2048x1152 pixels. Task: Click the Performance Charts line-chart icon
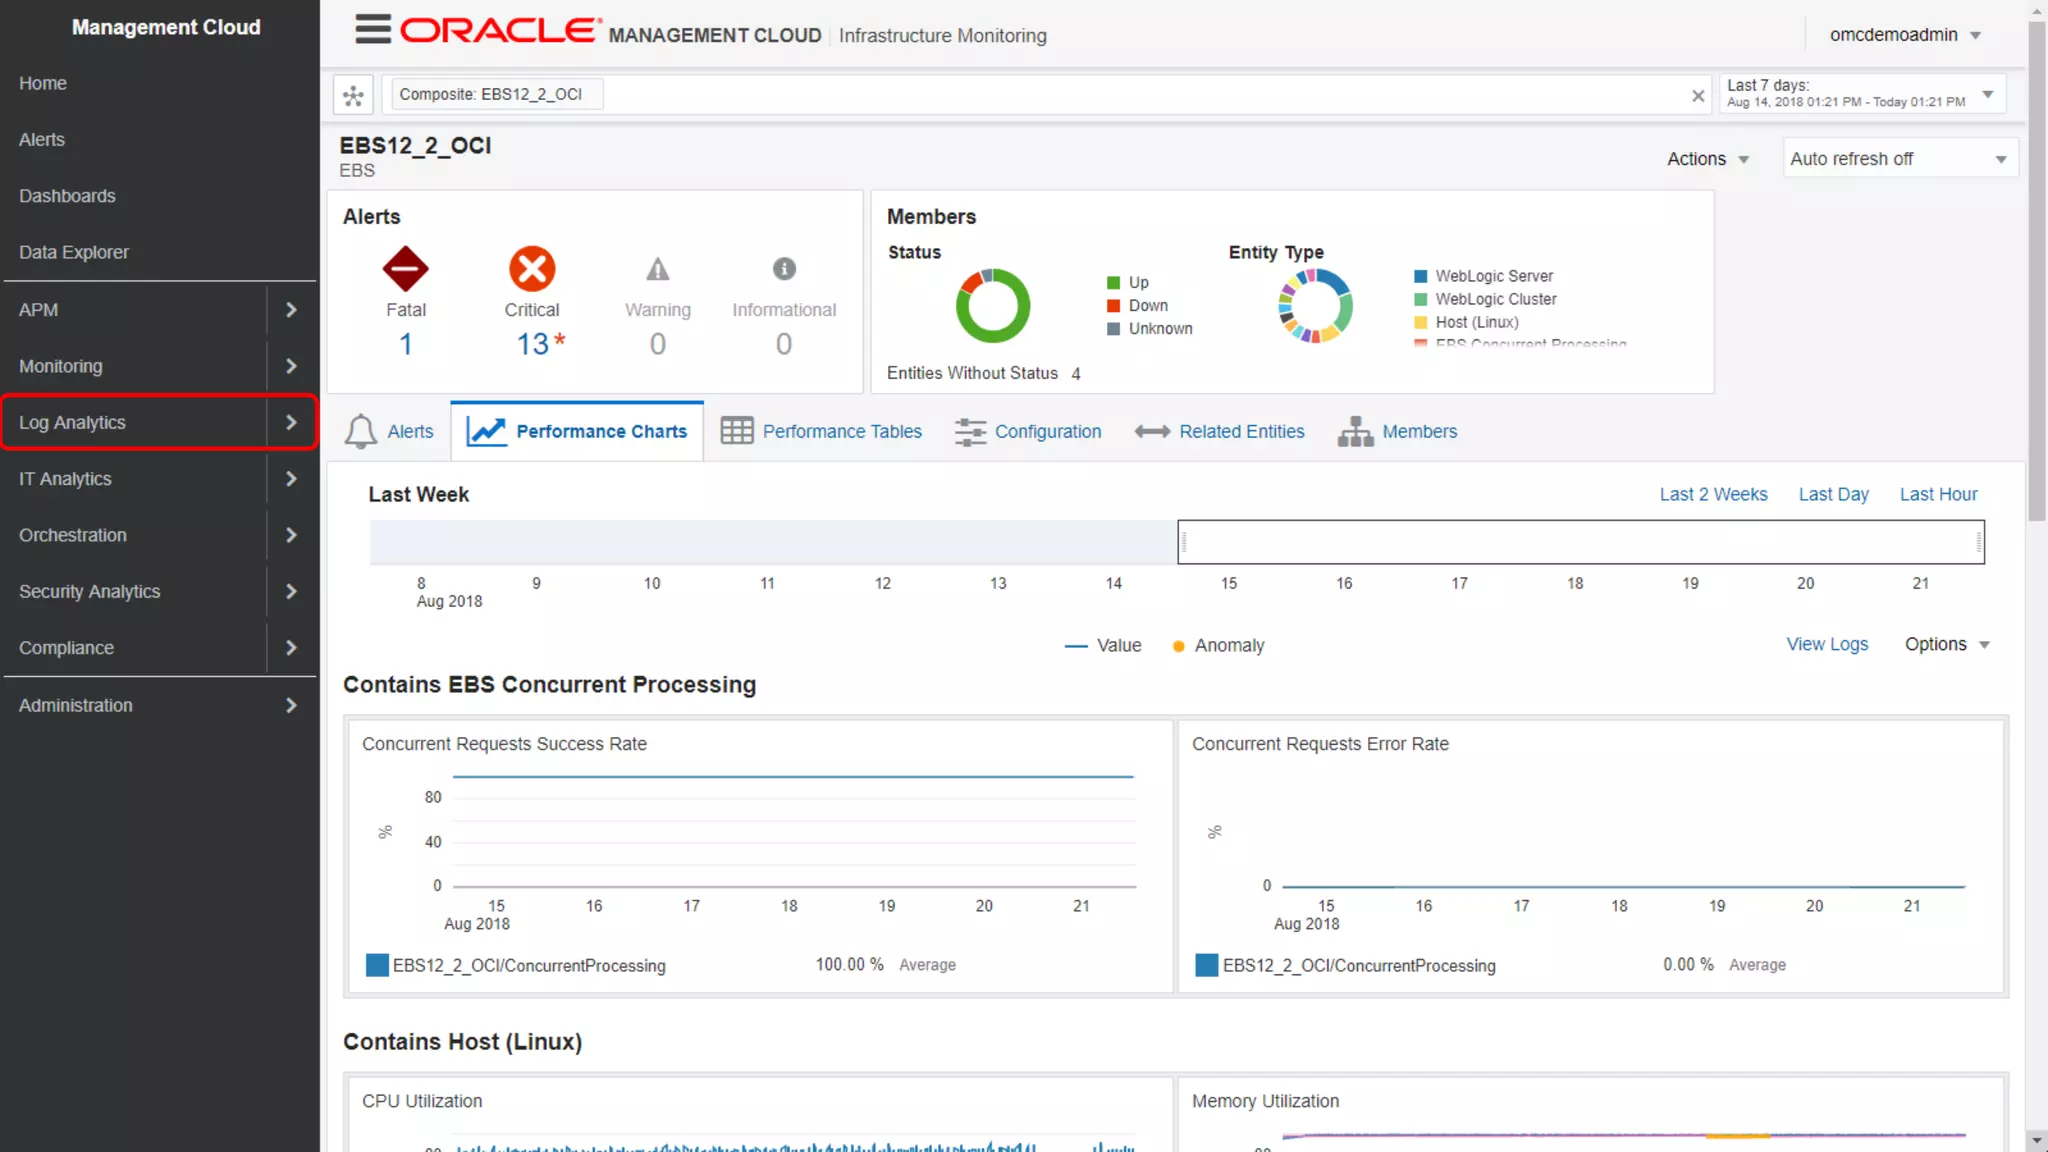click(486, 431)
